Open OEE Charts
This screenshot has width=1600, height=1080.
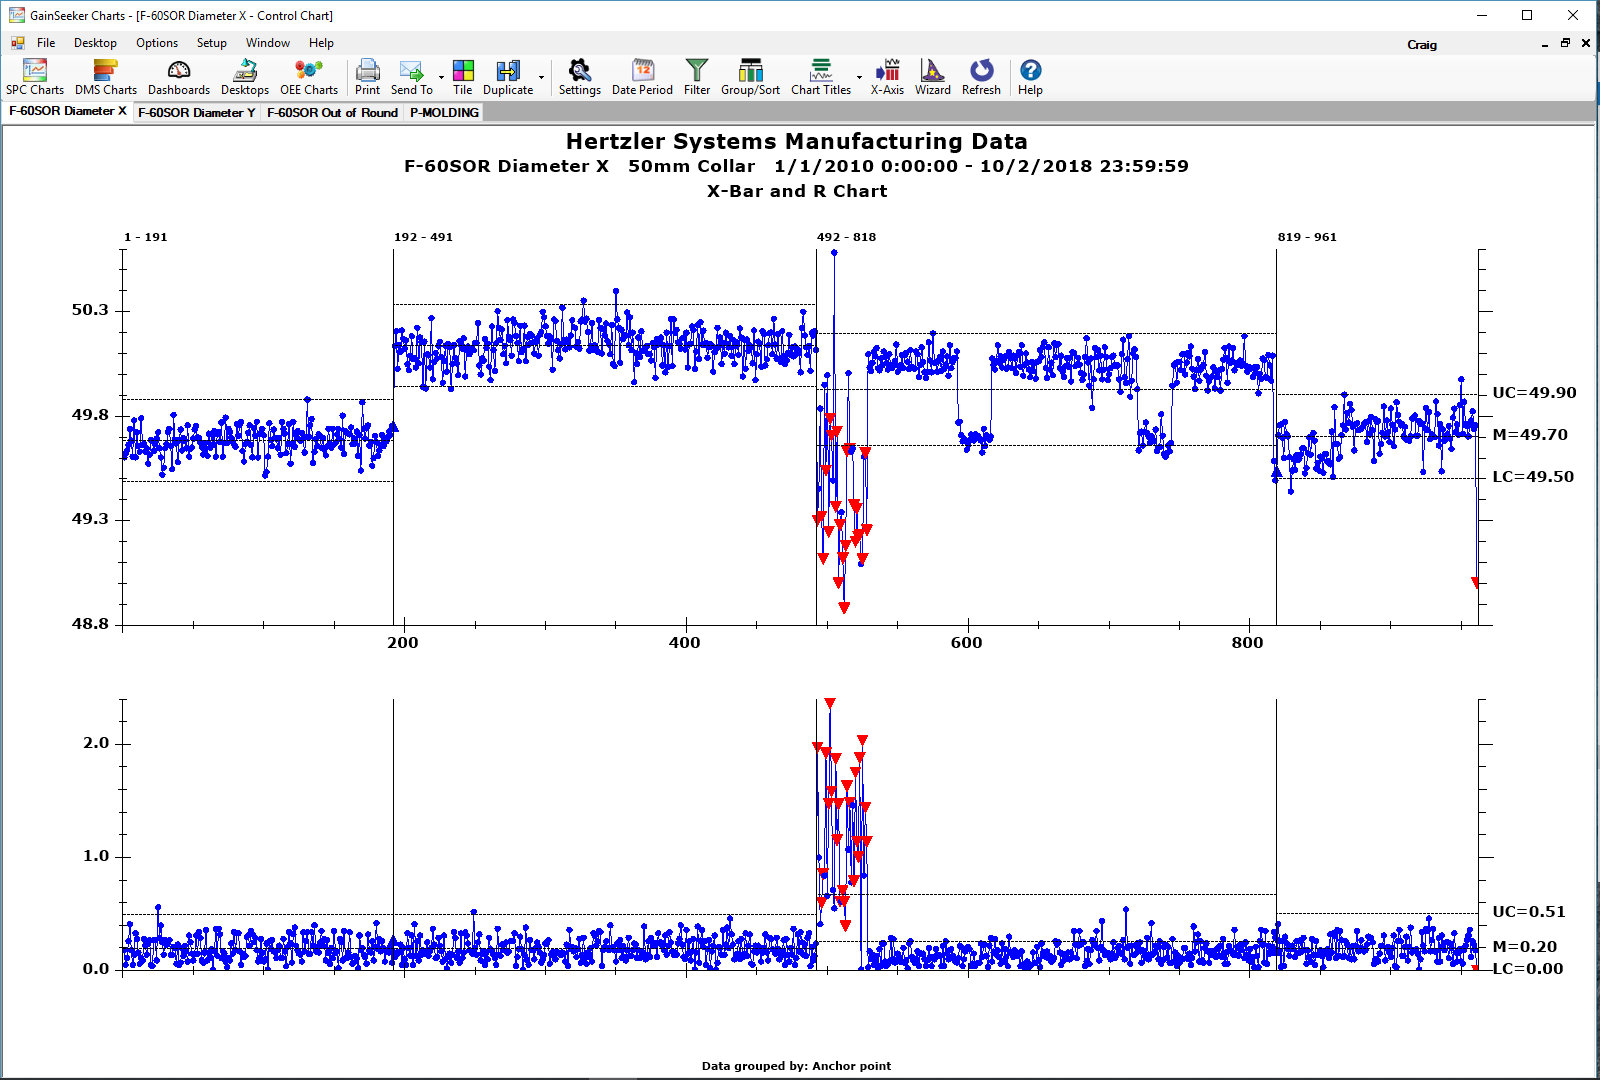tap(309, 77)
